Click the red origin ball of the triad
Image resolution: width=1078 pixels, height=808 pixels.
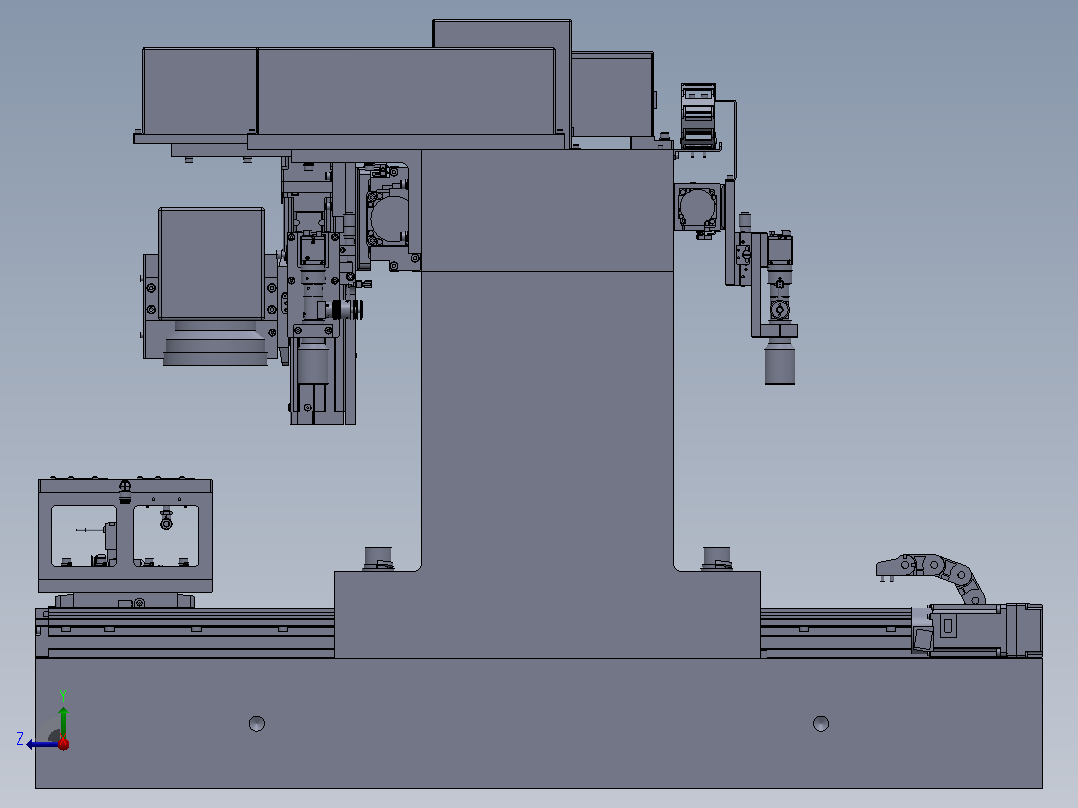63,743
